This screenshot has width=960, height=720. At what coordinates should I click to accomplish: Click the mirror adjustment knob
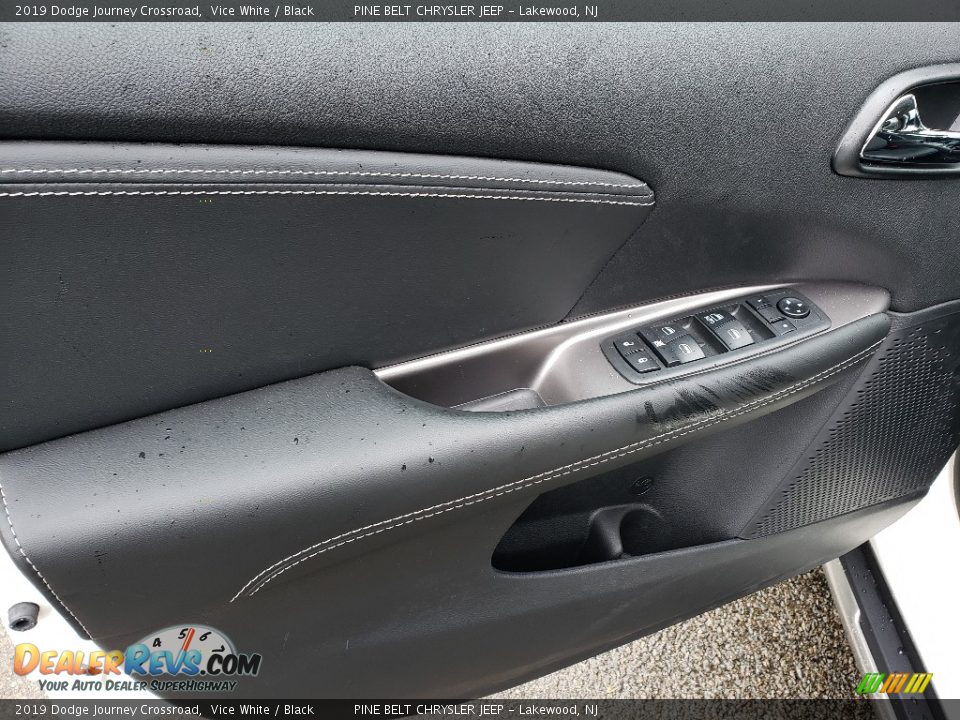click(793, 307)
